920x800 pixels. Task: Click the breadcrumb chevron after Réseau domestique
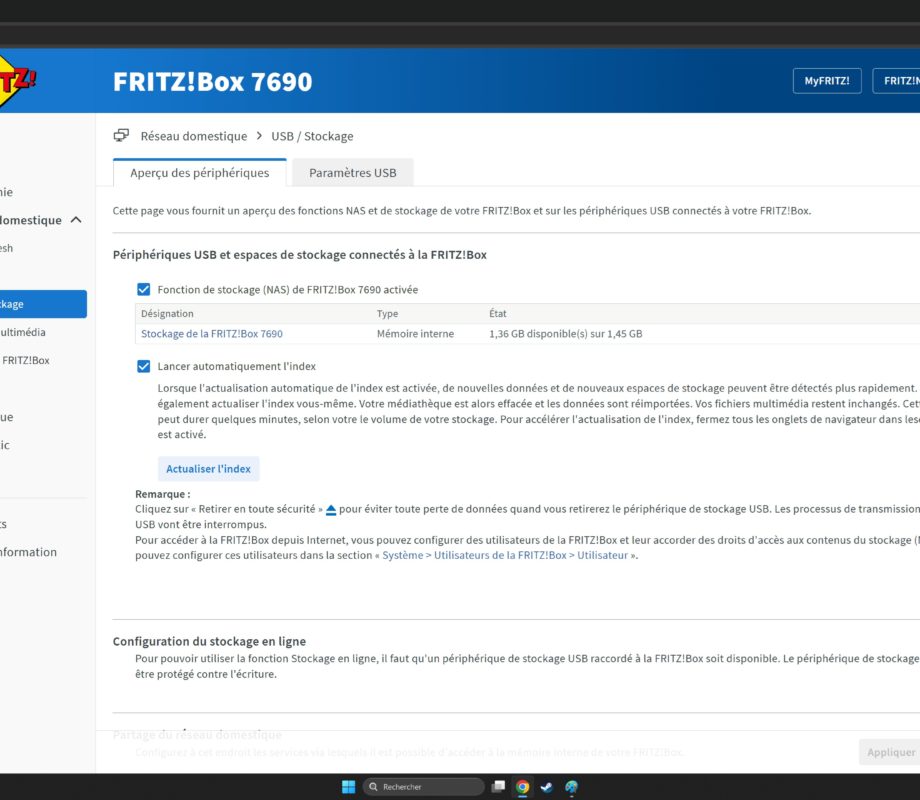click(259, 136)
